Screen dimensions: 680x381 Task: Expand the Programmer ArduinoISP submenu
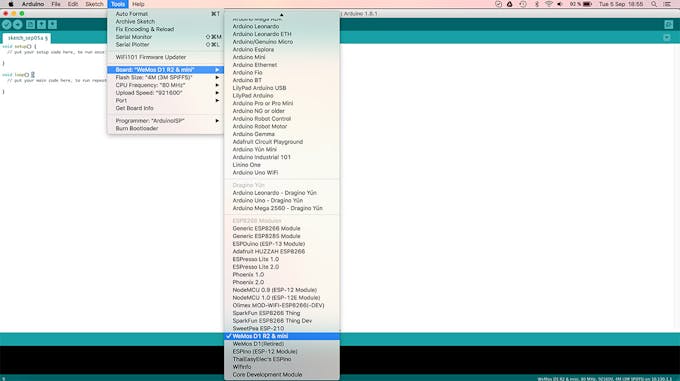(x=165, y=121)
